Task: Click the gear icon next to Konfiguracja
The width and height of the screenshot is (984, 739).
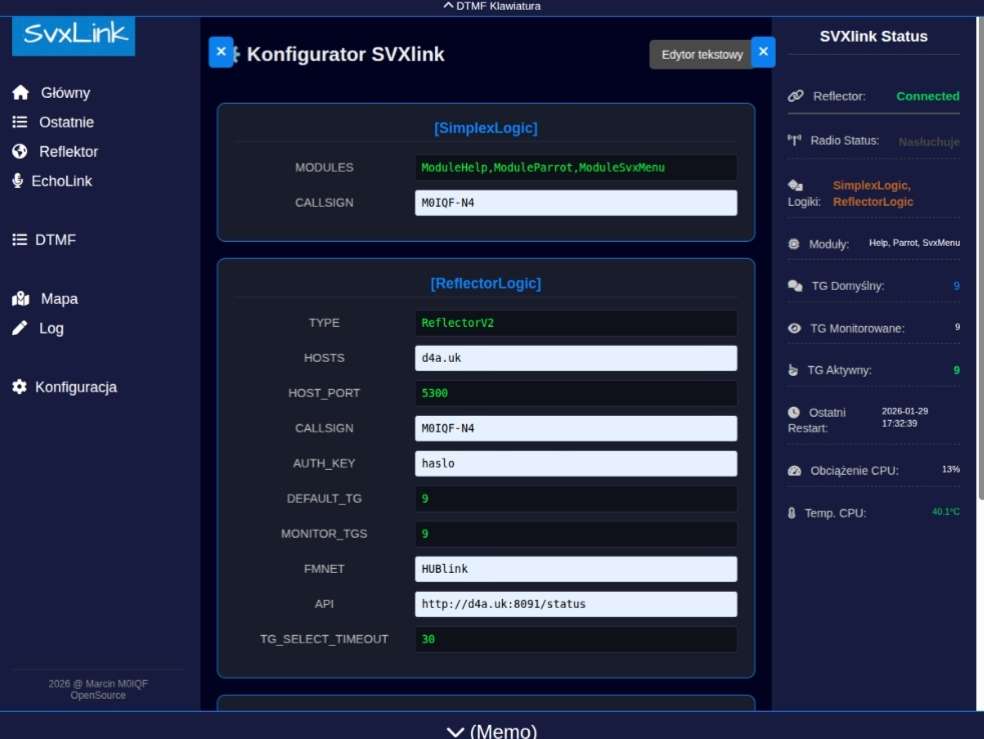Action: [20, 387]
